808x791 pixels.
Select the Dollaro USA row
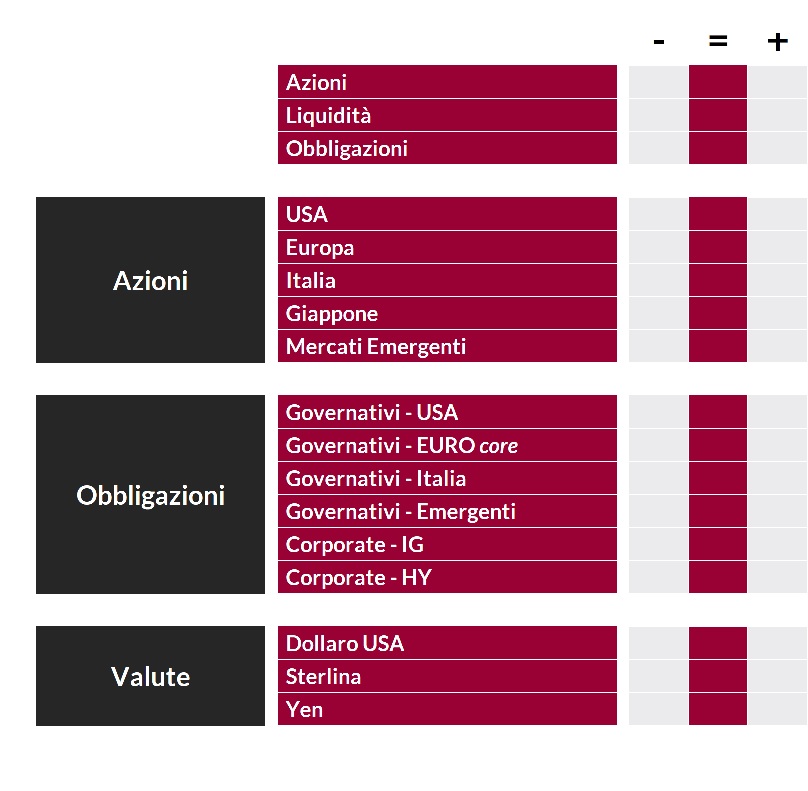pyautogui.click(x=447, y=643)
